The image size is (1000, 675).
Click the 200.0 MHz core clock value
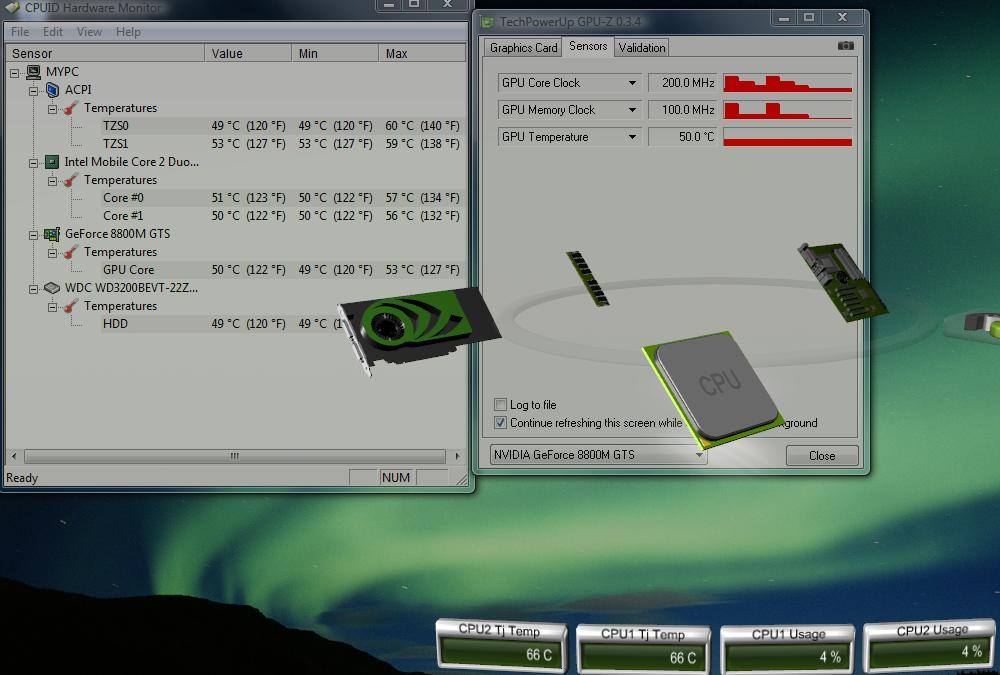coord(683,83)
